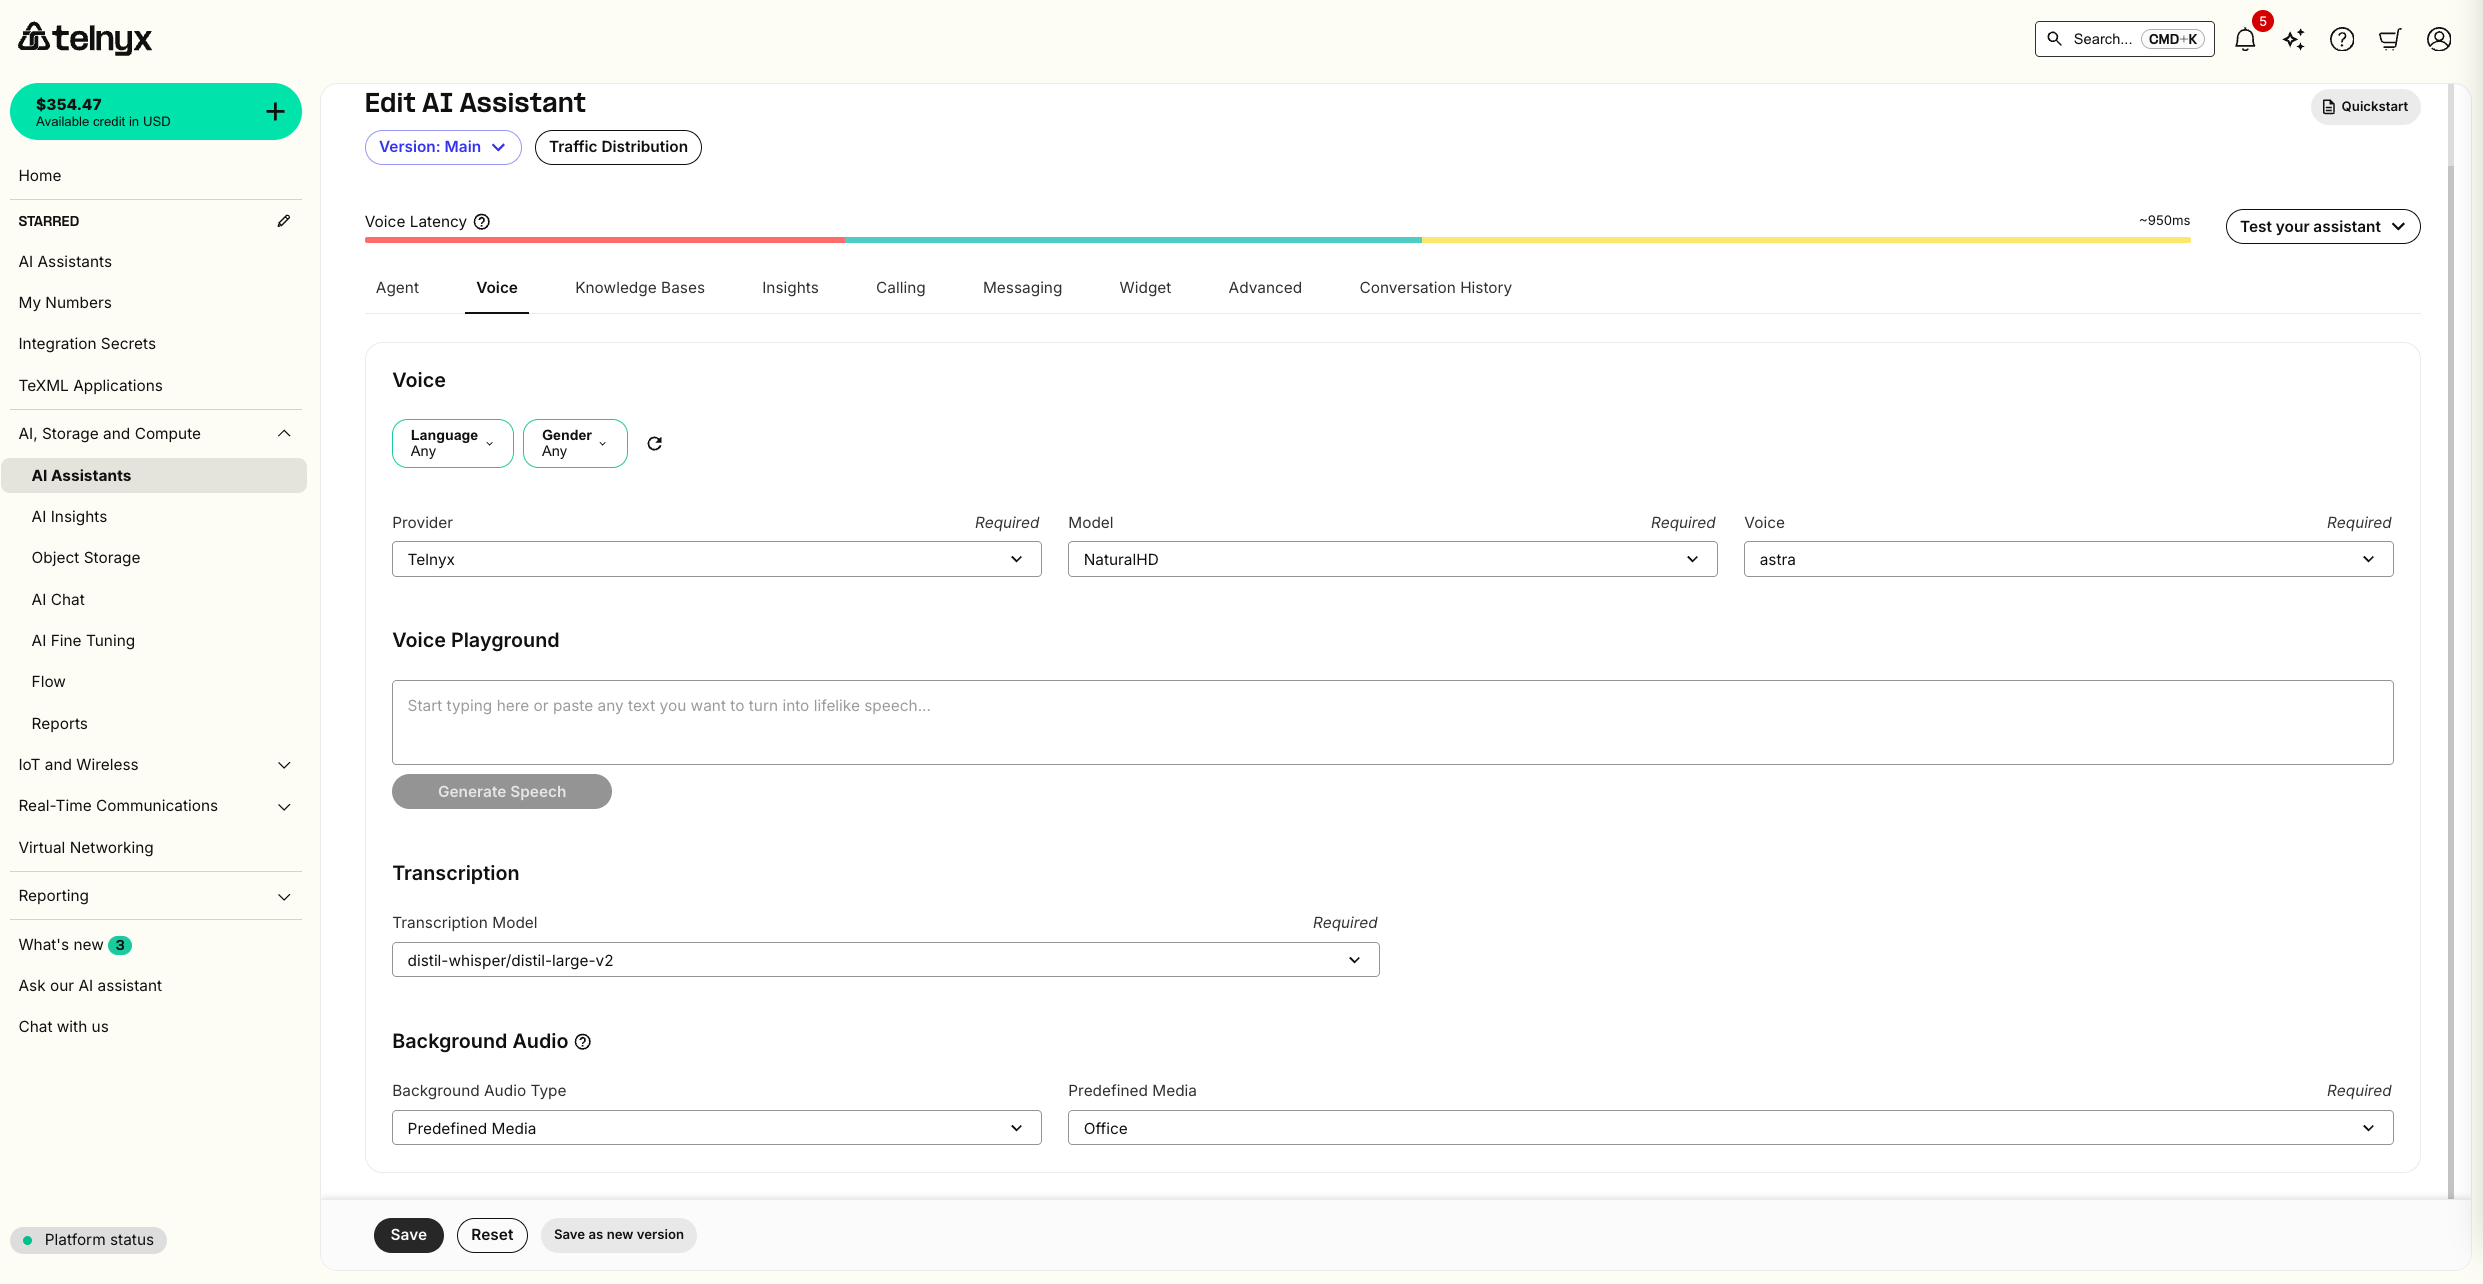Switch to the Conversation History tab
2483x1284 pixels.
1435,288
